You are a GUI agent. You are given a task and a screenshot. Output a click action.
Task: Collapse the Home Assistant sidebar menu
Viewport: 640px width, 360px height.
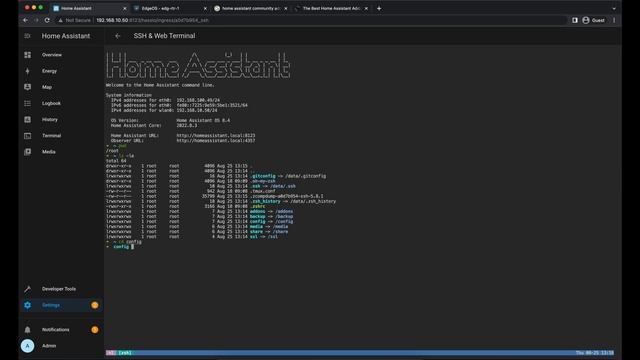pos(27,36)
